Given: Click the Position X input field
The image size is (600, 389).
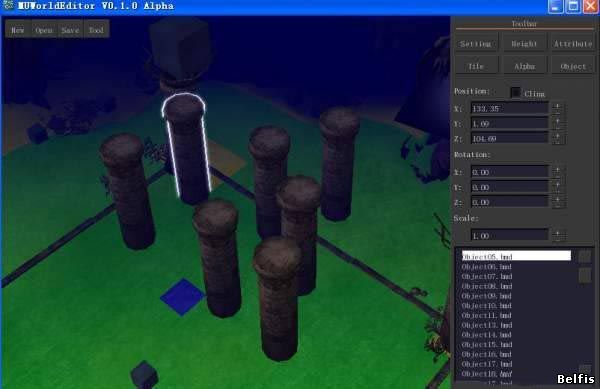Looking at the screenshot, I should coord(509,108).
